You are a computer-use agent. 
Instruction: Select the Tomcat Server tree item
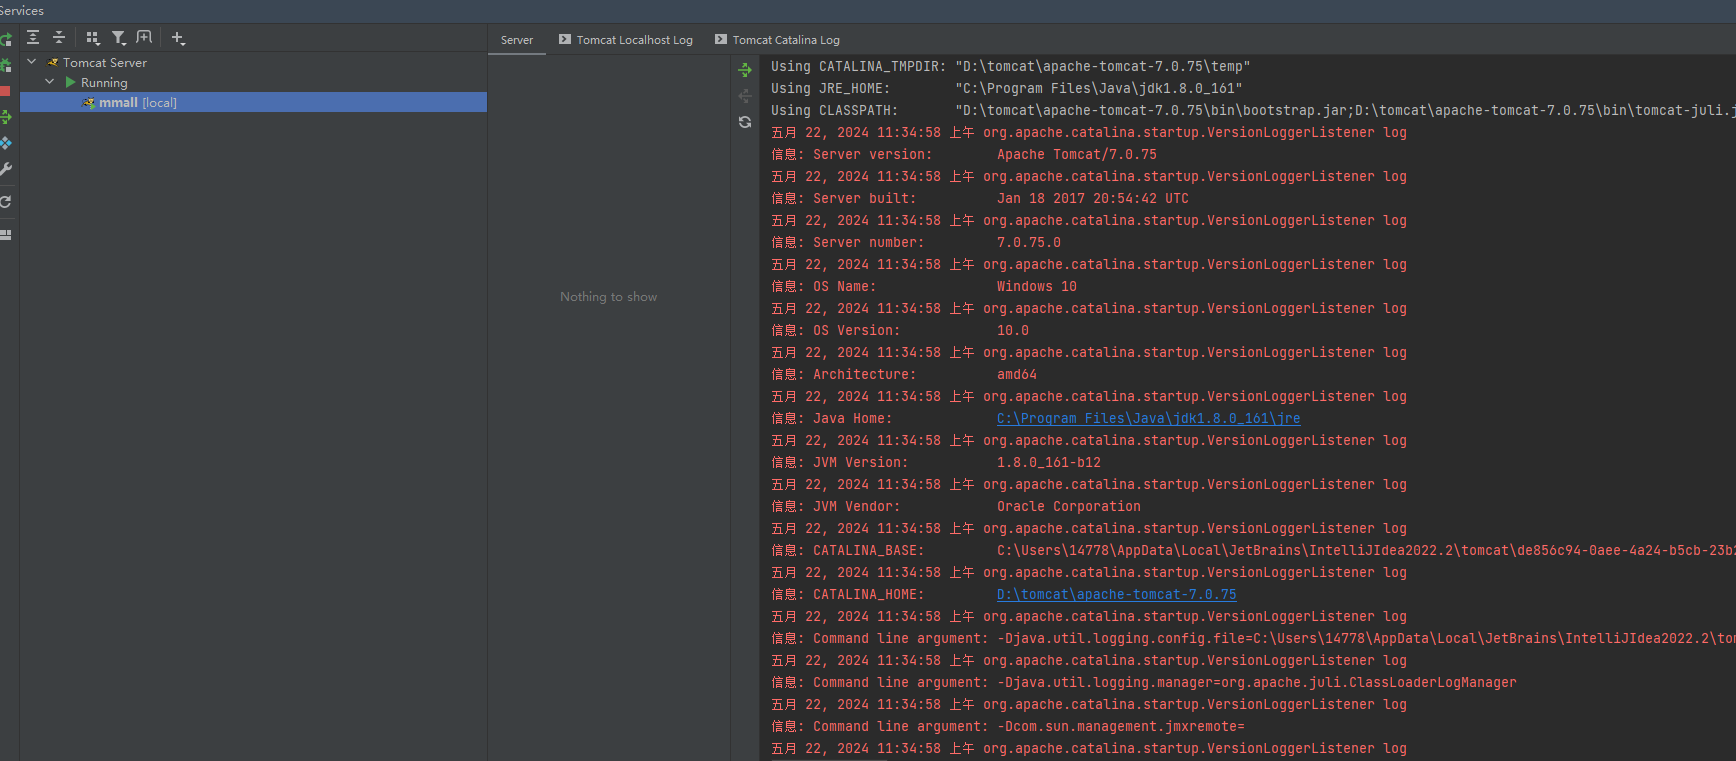point(104,63)
